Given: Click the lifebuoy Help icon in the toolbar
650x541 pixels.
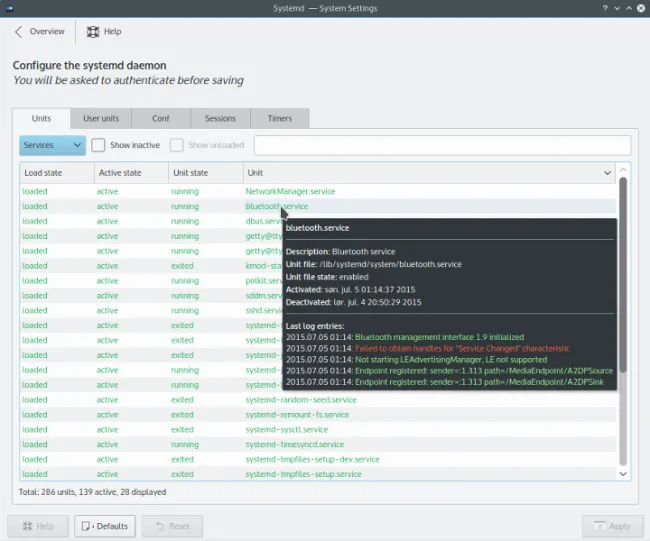Looking at the screenshot, I should pos(93,31).
